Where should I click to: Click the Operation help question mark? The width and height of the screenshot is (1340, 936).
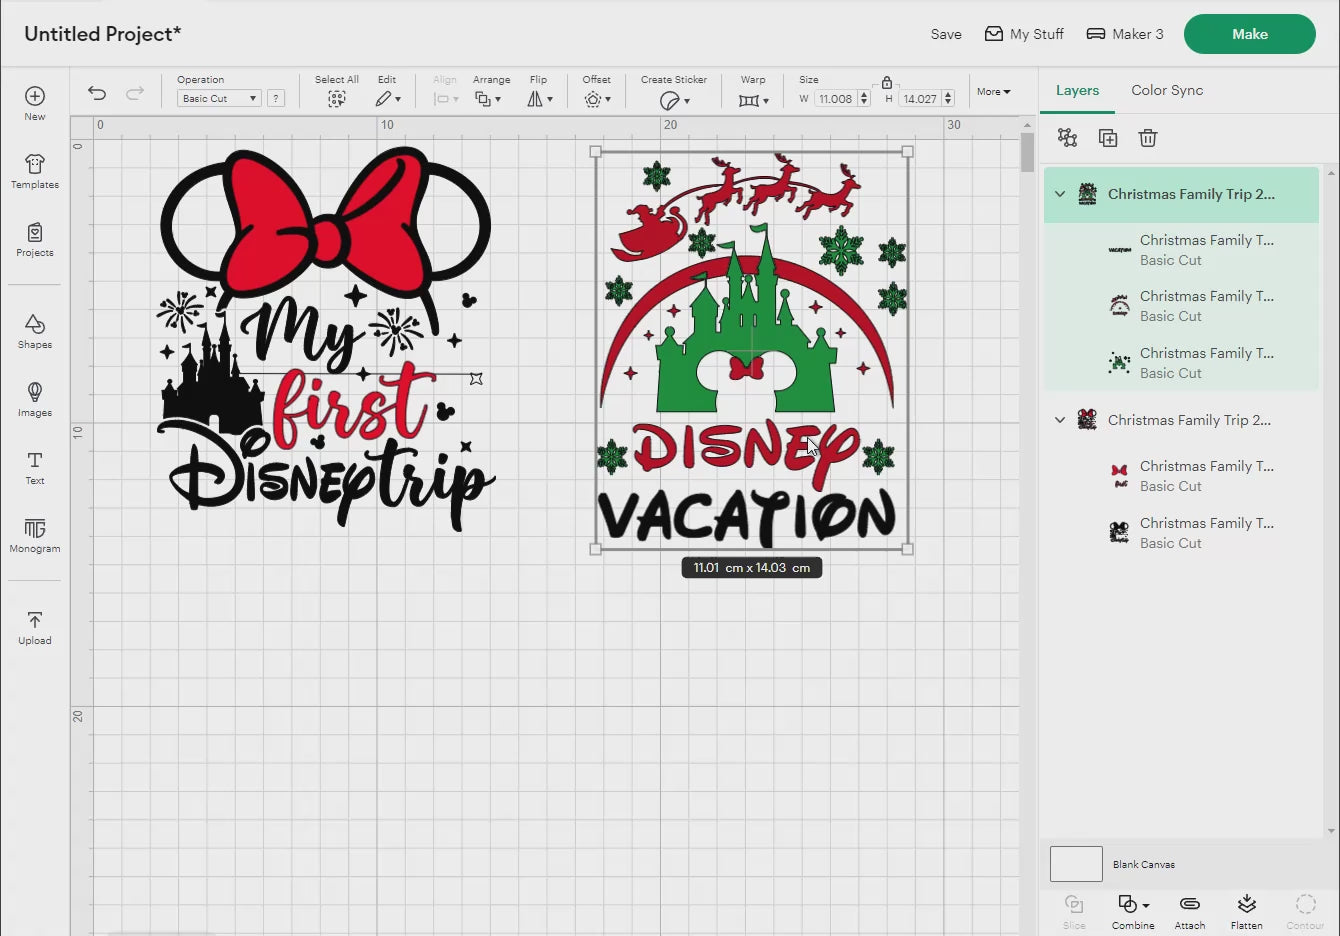276,98
